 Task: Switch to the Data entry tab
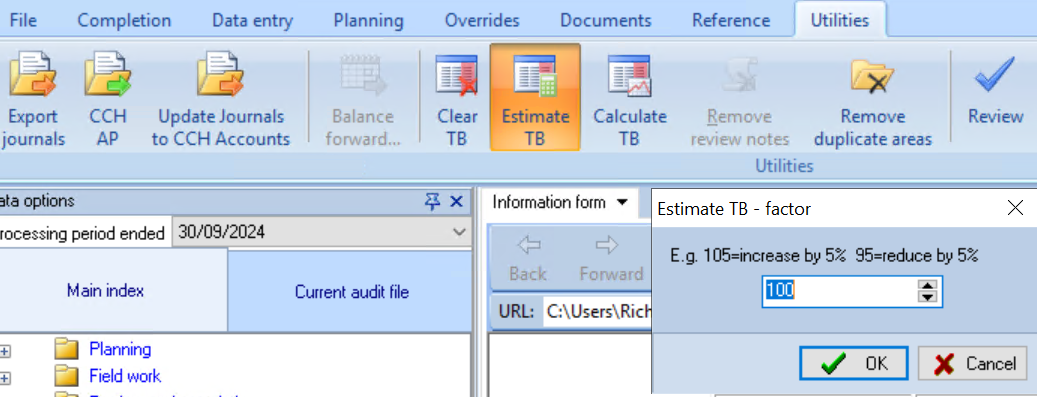pos(252,21)
